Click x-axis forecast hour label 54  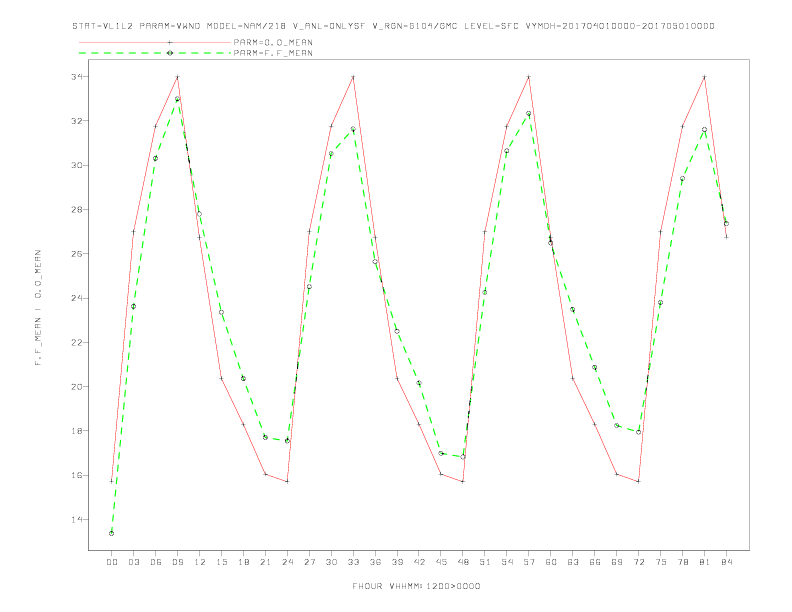coord(507,562)
